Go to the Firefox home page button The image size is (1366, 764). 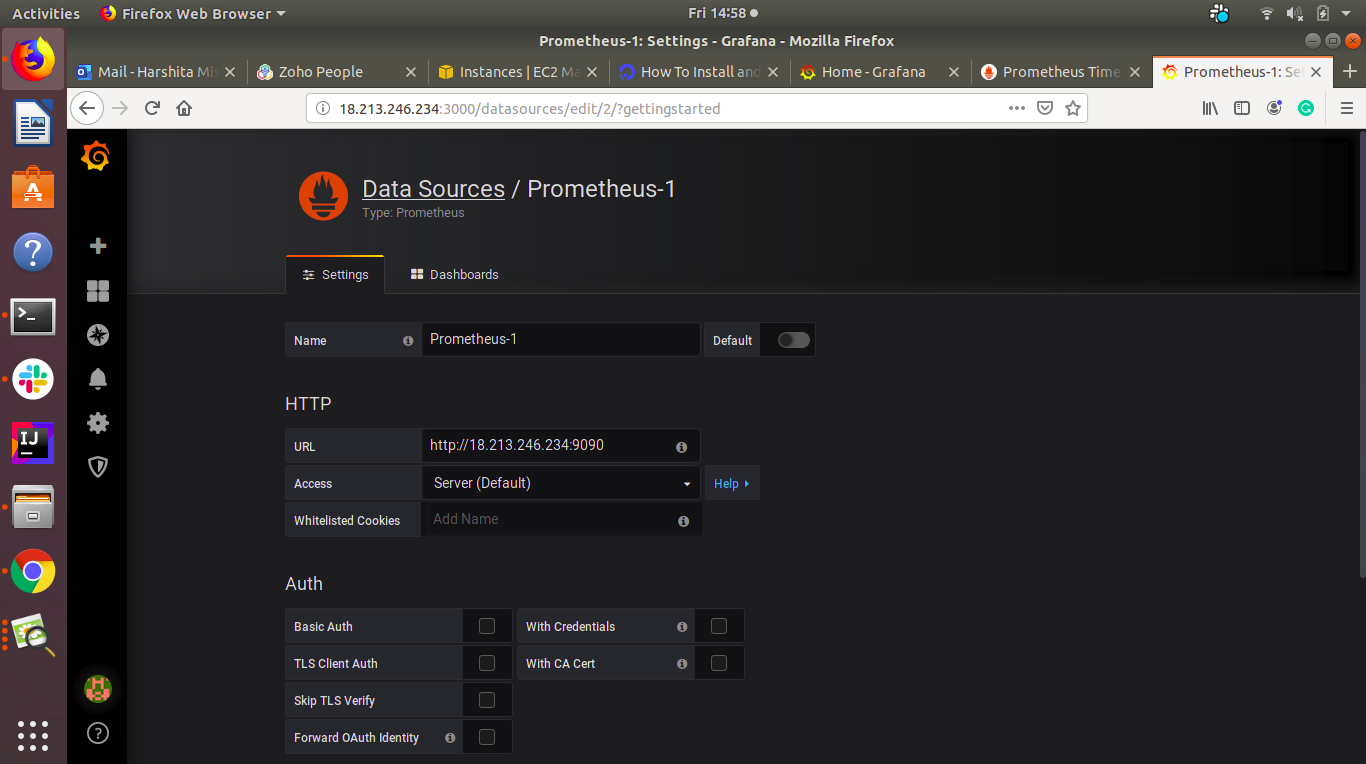pos(184,108)
